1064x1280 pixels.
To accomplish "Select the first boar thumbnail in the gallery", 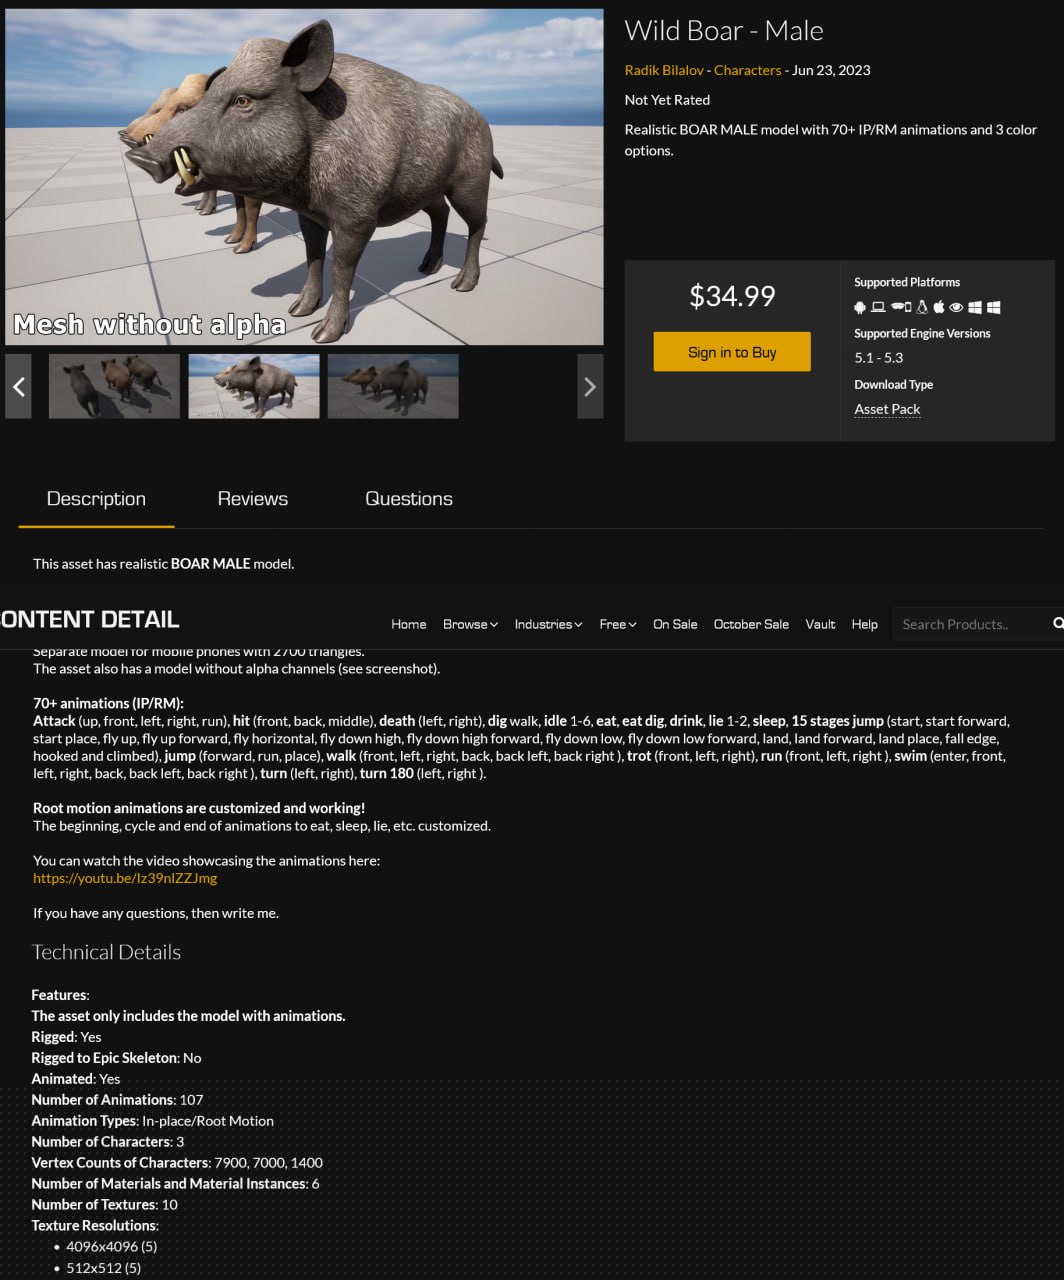I will point(114,386).
